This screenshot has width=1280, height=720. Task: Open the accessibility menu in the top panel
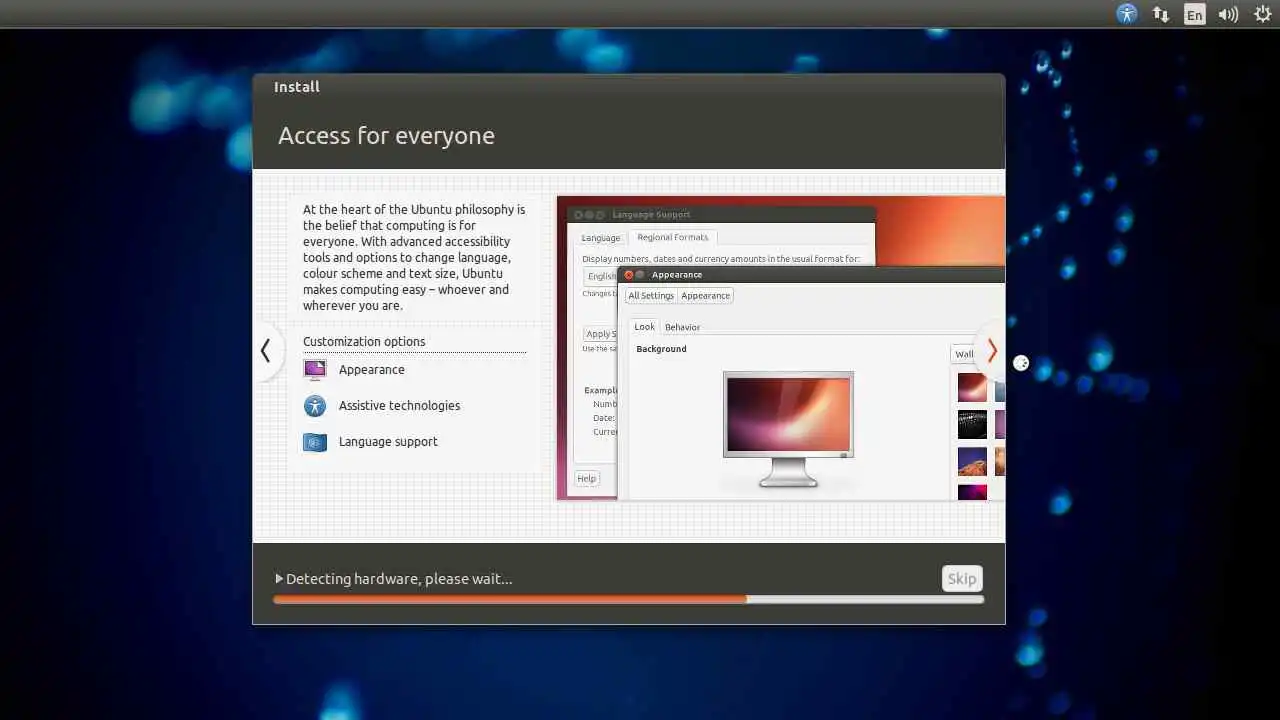pyautogui.click(x=1127, y=14)
